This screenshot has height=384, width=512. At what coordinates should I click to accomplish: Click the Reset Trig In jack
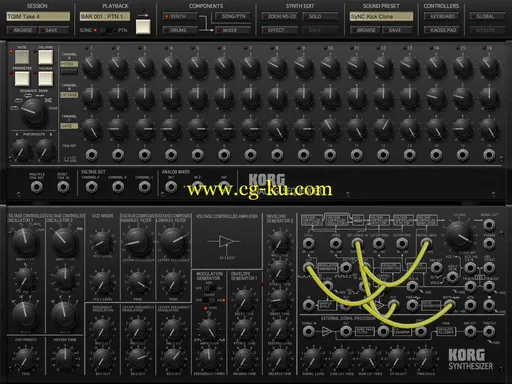63,187
